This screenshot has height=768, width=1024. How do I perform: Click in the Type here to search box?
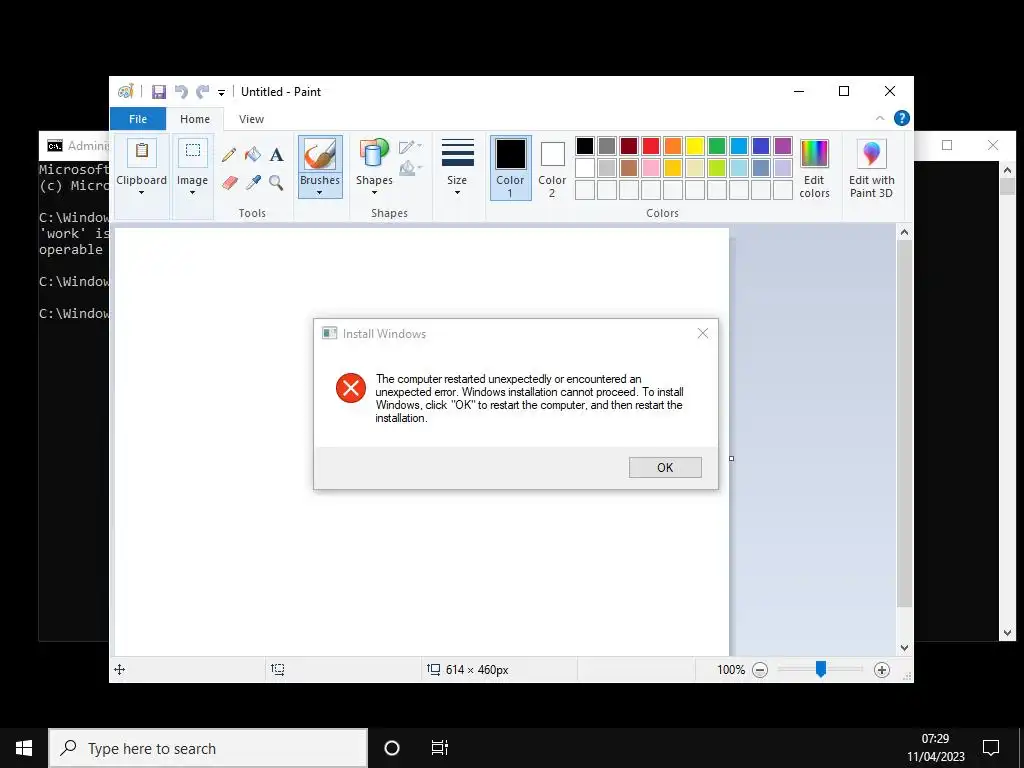click(208, 748)
